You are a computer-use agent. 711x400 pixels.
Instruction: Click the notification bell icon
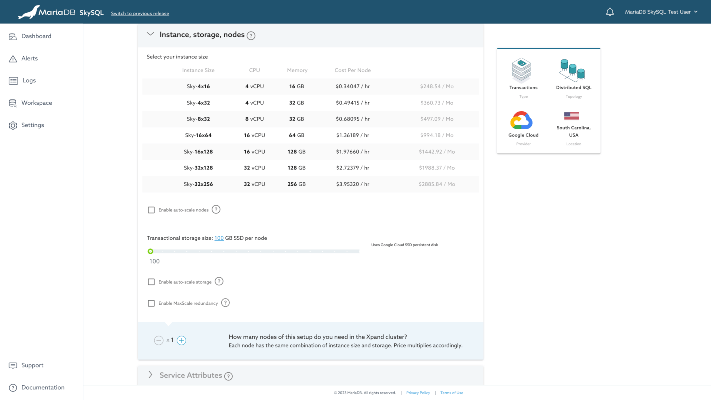(x=610, y=12)
